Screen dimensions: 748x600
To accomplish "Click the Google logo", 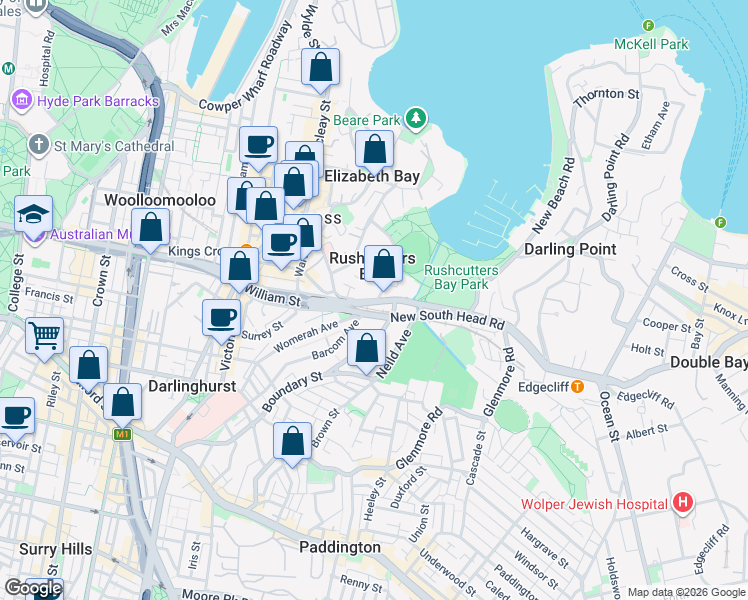I will point(33,588).
